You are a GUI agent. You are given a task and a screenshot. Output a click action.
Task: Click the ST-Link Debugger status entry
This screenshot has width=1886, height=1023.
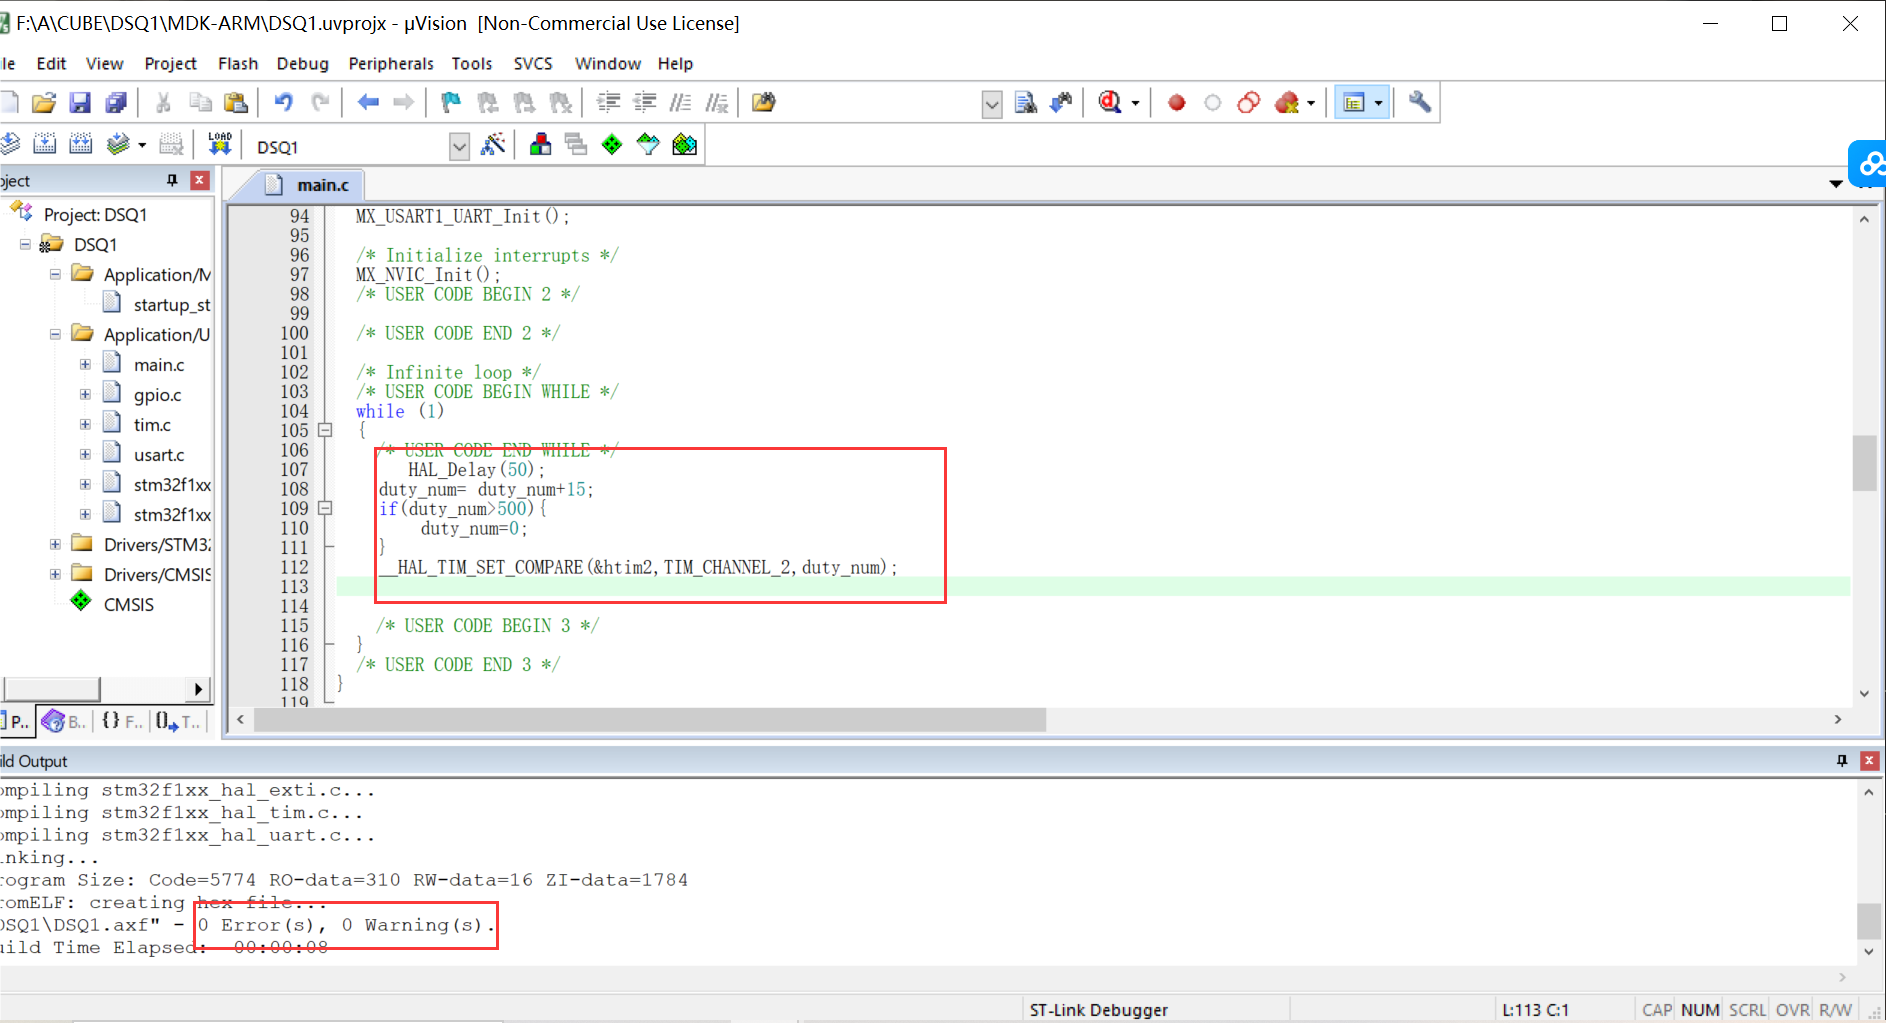(1098, 1010)
